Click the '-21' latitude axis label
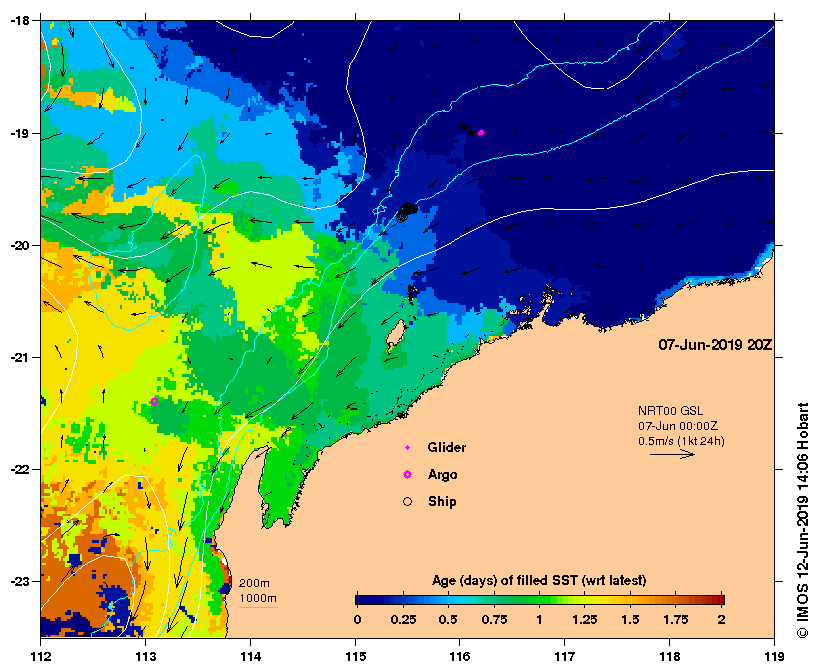This screenshot has width=818, height=672. coord(19,357)
